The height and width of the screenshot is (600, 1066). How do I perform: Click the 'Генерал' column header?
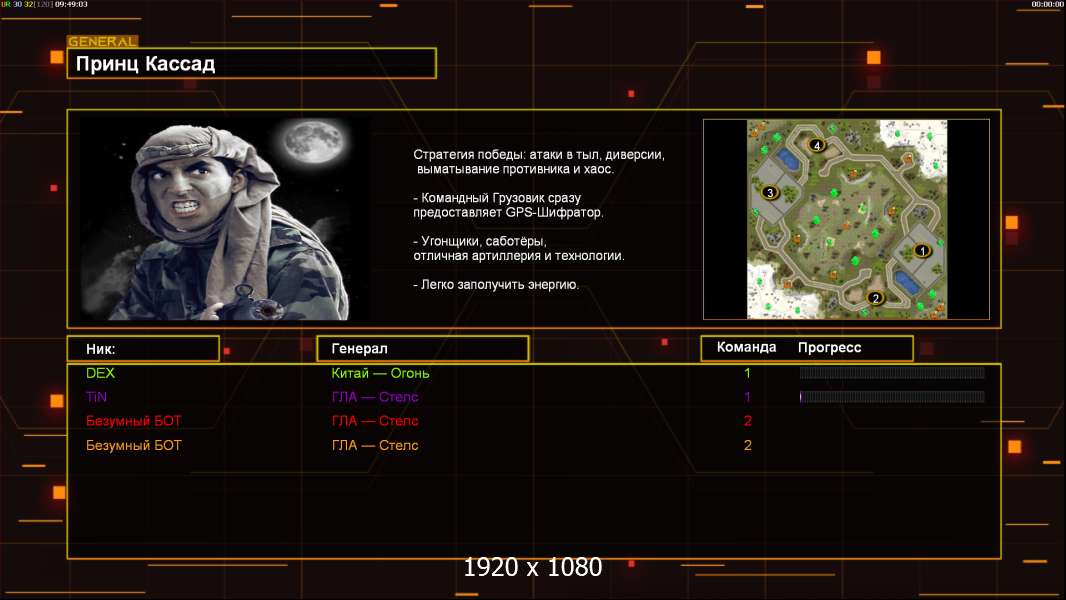(x=423, y=349)
